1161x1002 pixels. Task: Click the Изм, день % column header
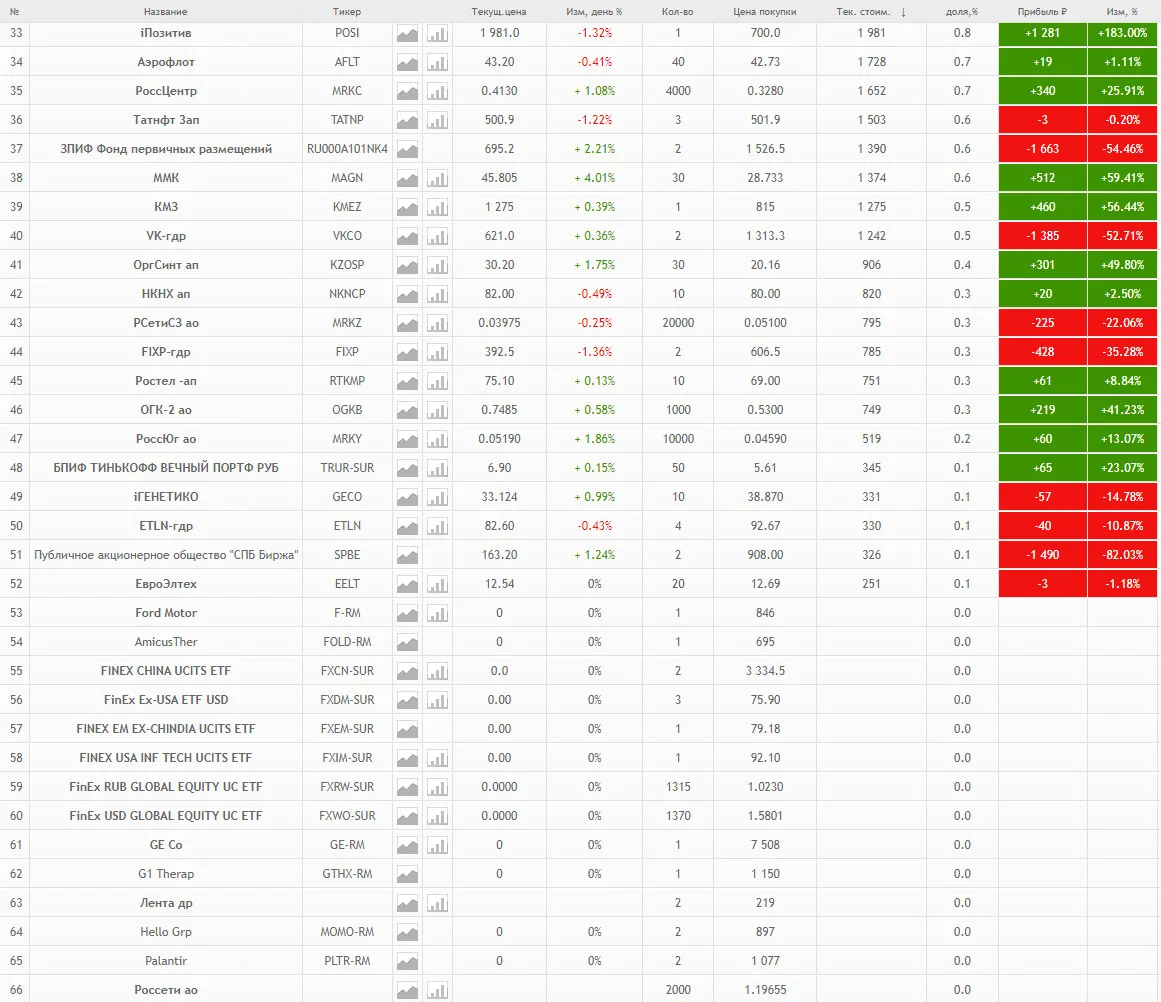tap(594, 12)
